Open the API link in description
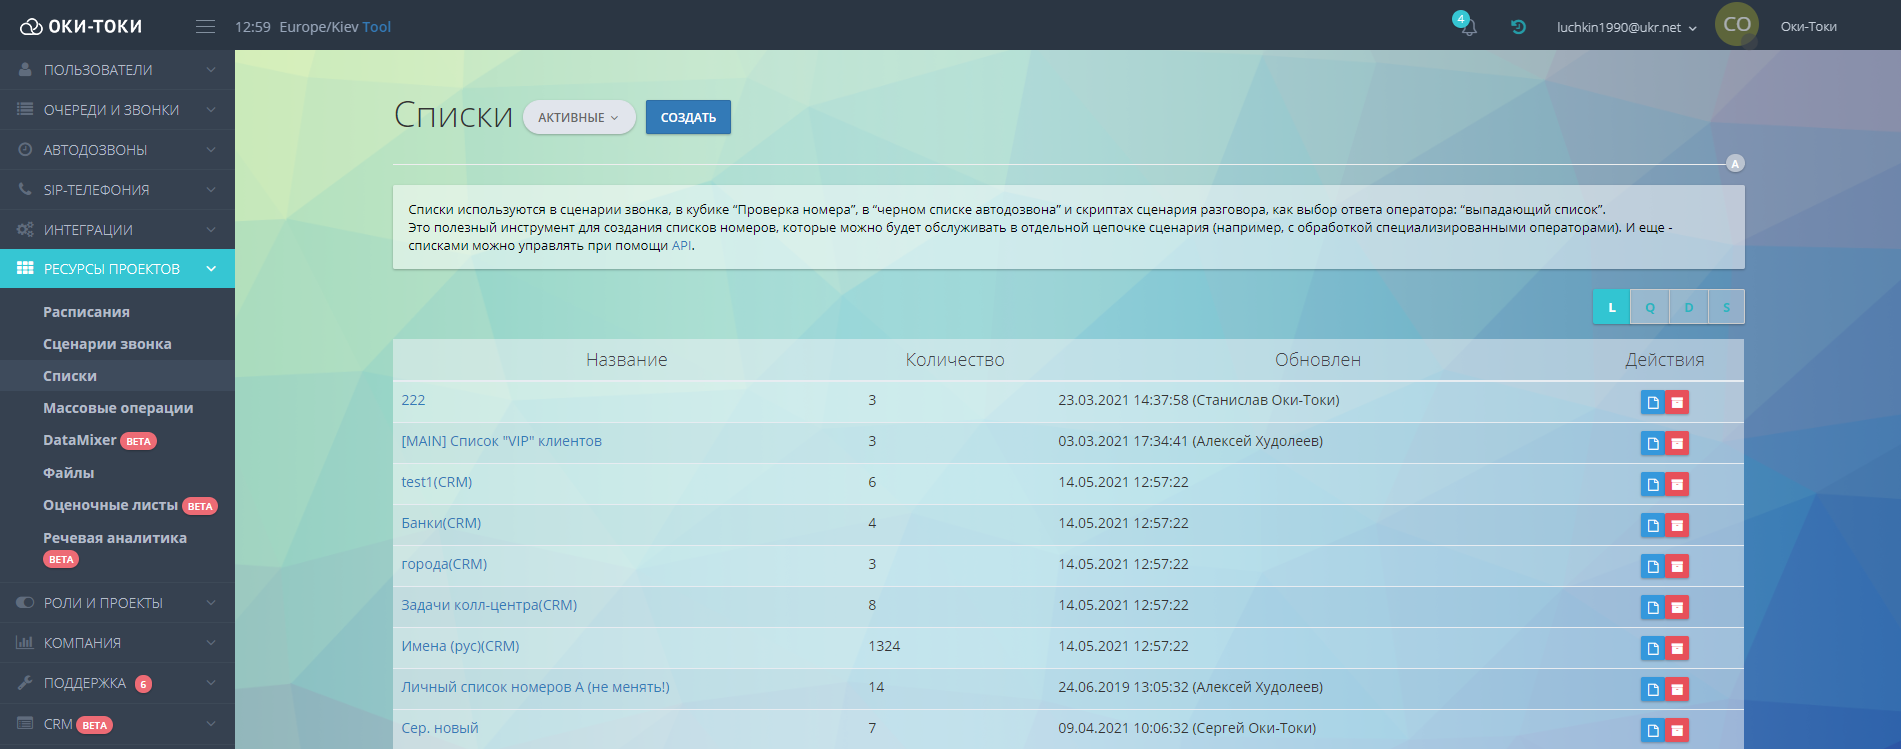The image size is (1901, 749). pos(681,246)
